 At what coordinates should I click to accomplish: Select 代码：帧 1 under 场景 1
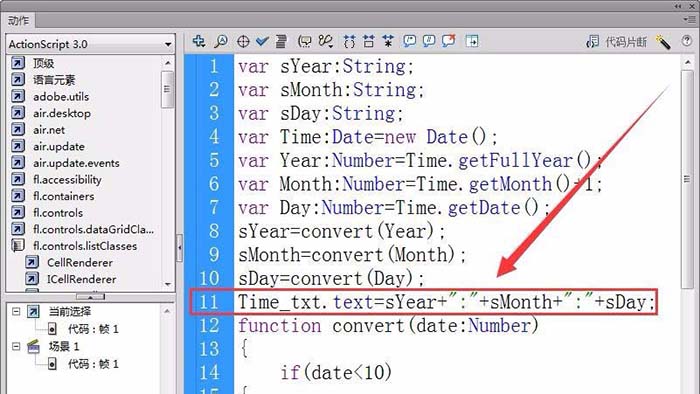point(93,364)
